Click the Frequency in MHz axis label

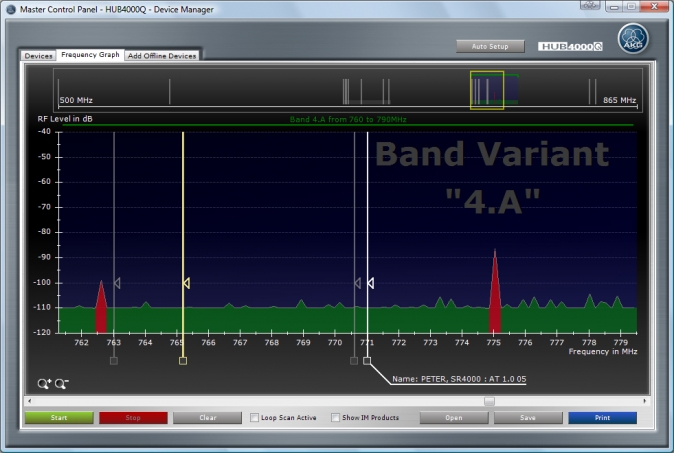(x=603, y=352)
